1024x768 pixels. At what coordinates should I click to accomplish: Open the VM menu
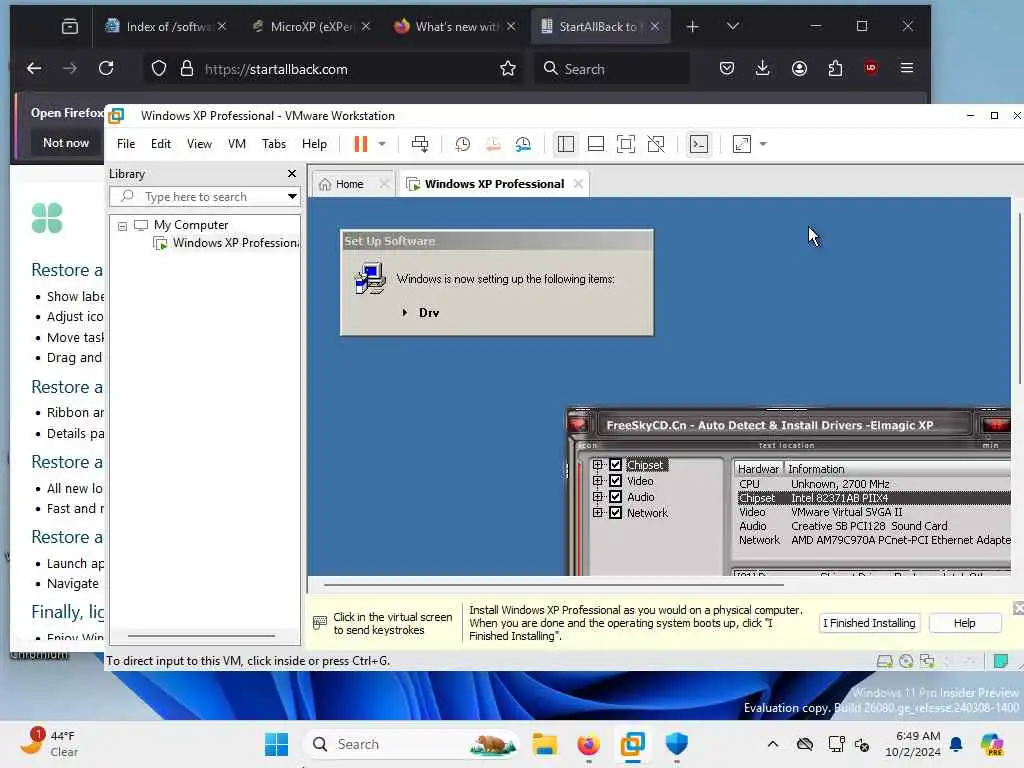[x=236, y=144]
